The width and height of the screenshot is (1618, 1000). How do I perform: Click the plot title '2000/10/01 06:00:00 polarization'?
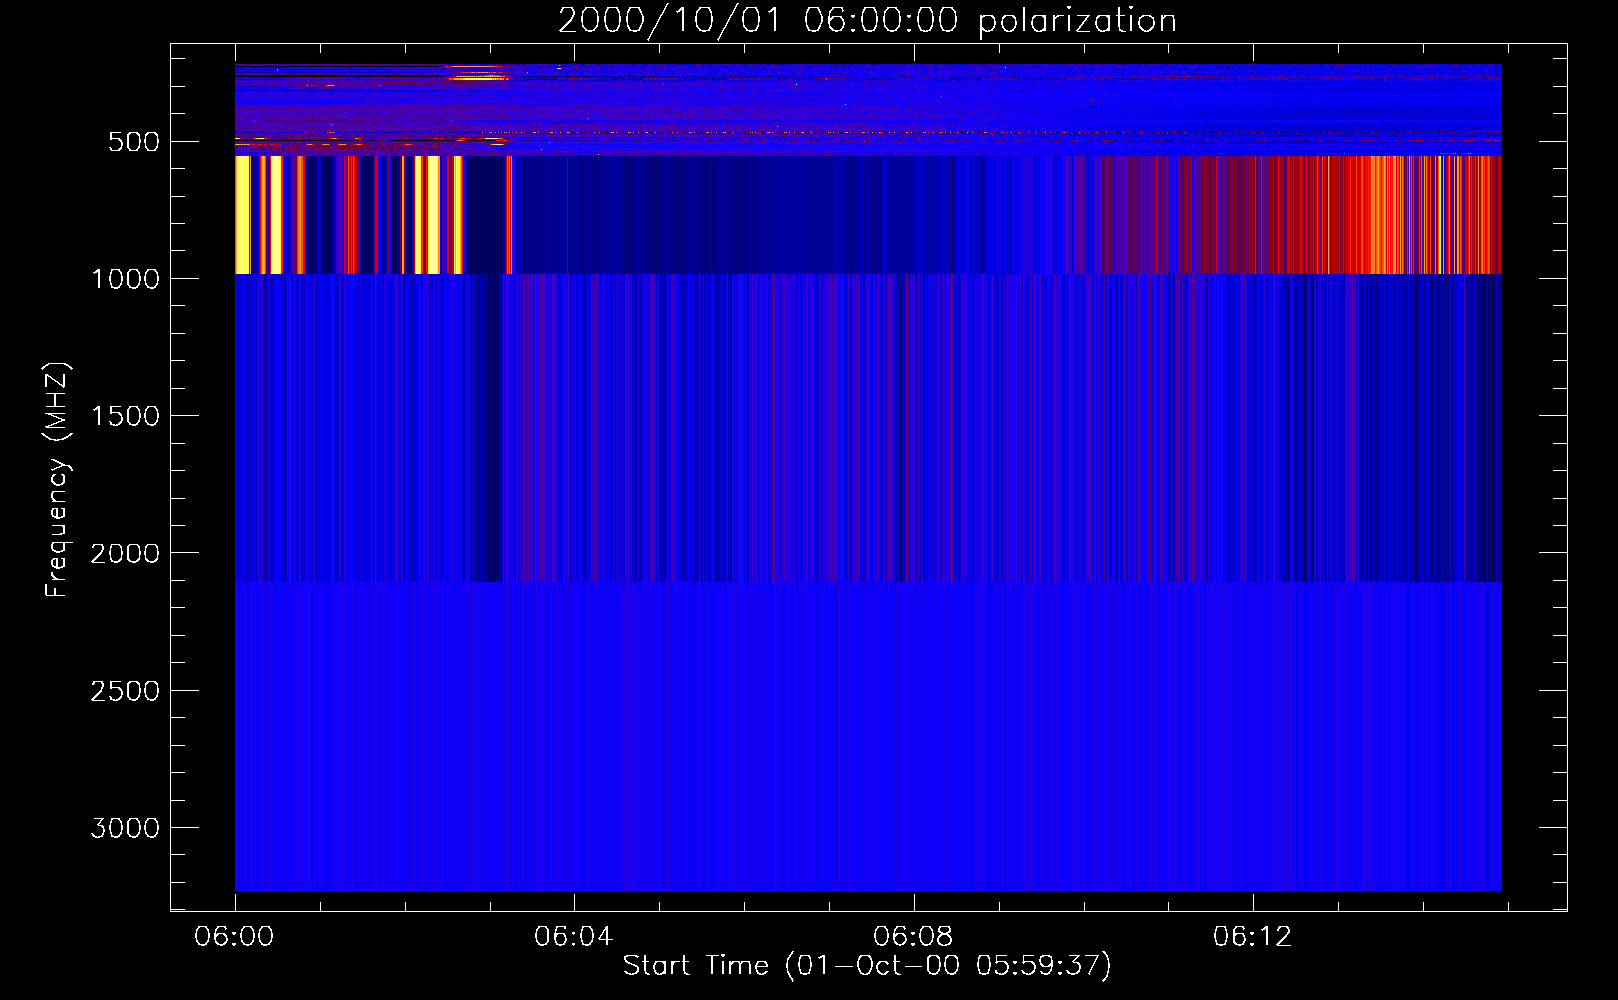pyautogui.click(x=867, y=21)
